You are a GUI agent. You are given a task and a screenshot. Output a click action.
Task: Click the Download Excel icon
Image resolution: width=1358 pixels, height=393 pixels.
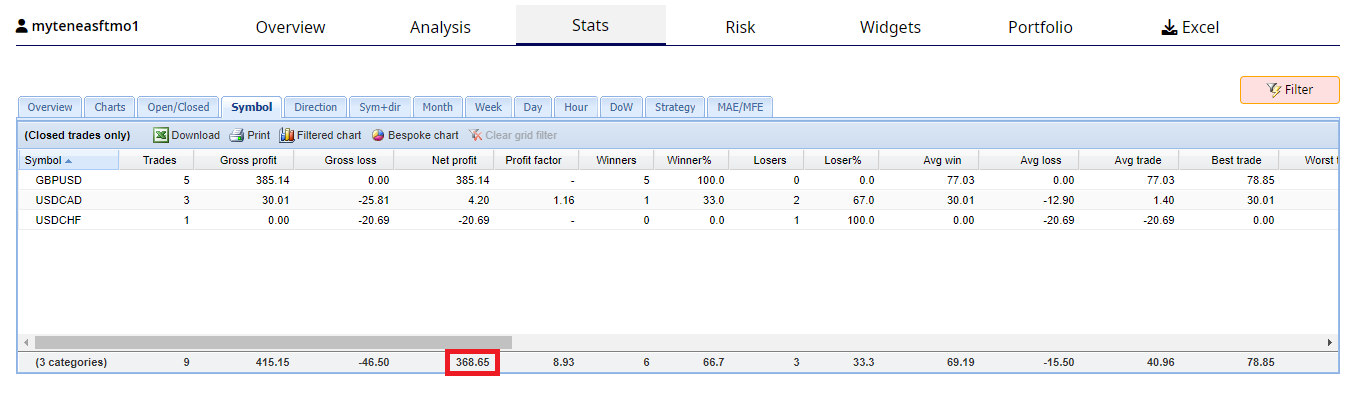tap(160, 135)
